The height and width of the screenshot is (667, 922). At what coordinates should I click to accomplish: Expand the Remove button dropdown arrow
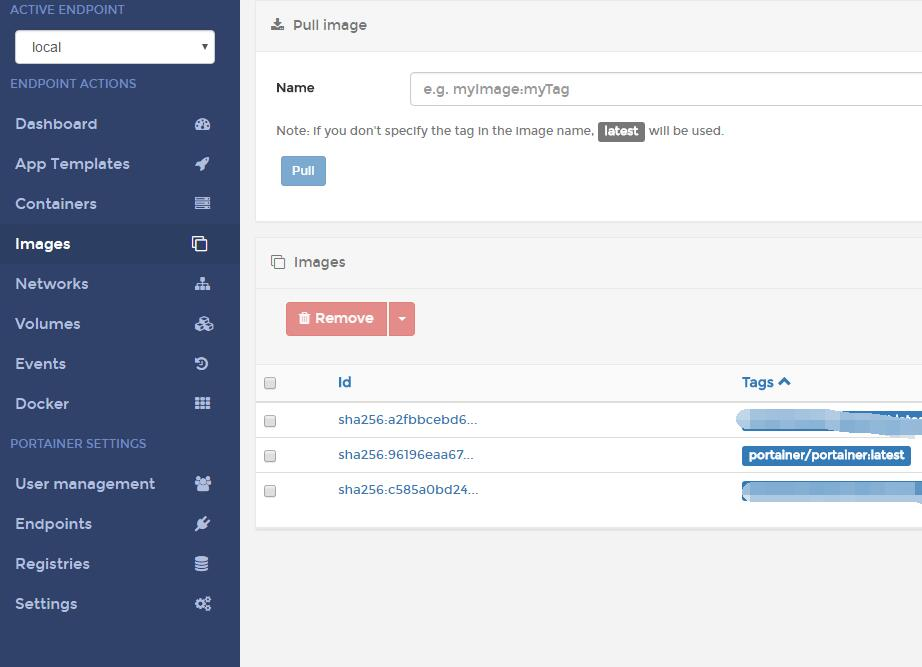tap(402, 319)
